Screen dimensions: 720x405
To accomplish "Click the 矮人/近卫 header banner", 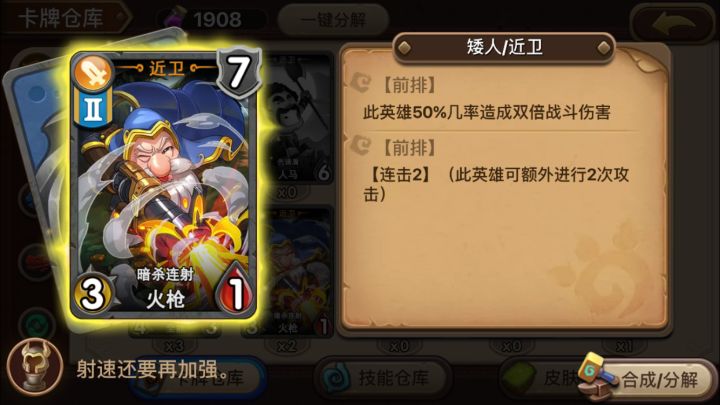I will click(x=504, y=47).
